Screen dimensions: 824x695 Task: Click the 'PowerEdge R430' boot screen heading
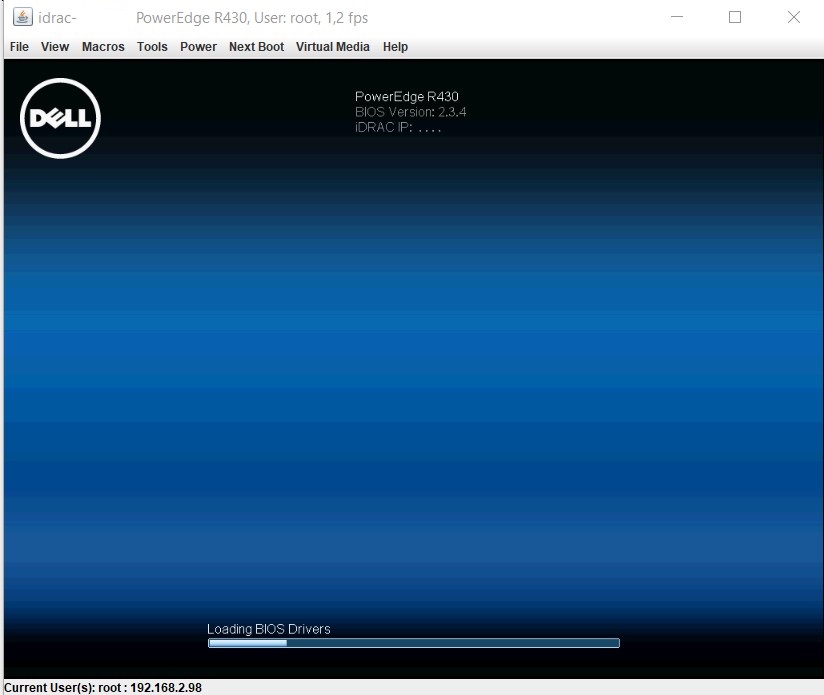point(407,97)
